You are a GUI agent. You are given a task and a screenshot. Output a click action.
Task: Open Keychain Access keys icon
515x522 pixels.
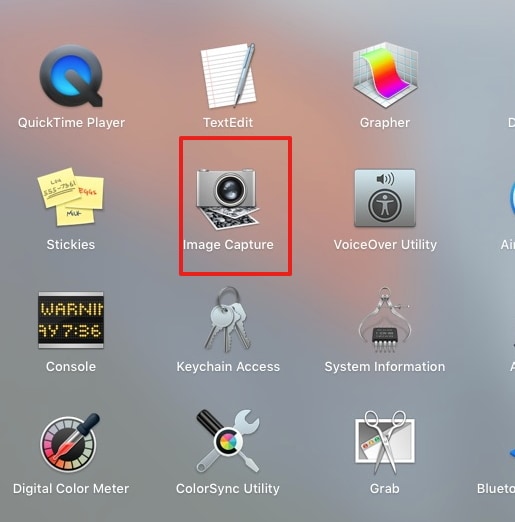[x=228, y=319]
